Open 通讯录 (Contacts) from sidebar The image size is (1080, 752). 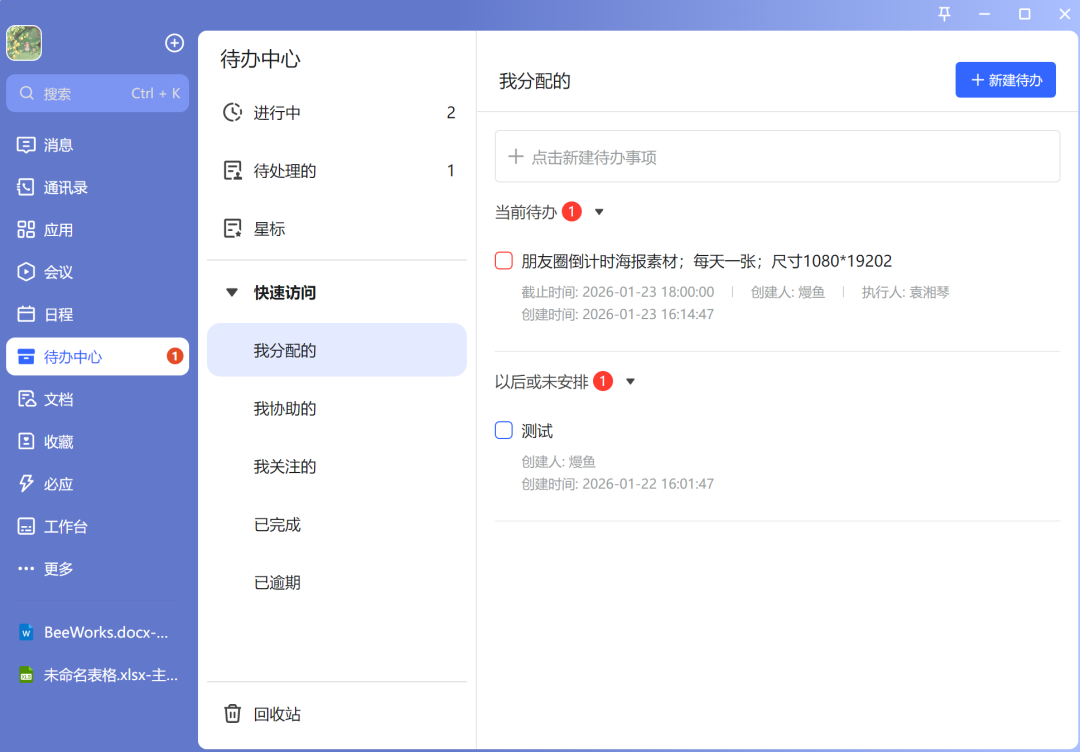(x=62, y=187)
